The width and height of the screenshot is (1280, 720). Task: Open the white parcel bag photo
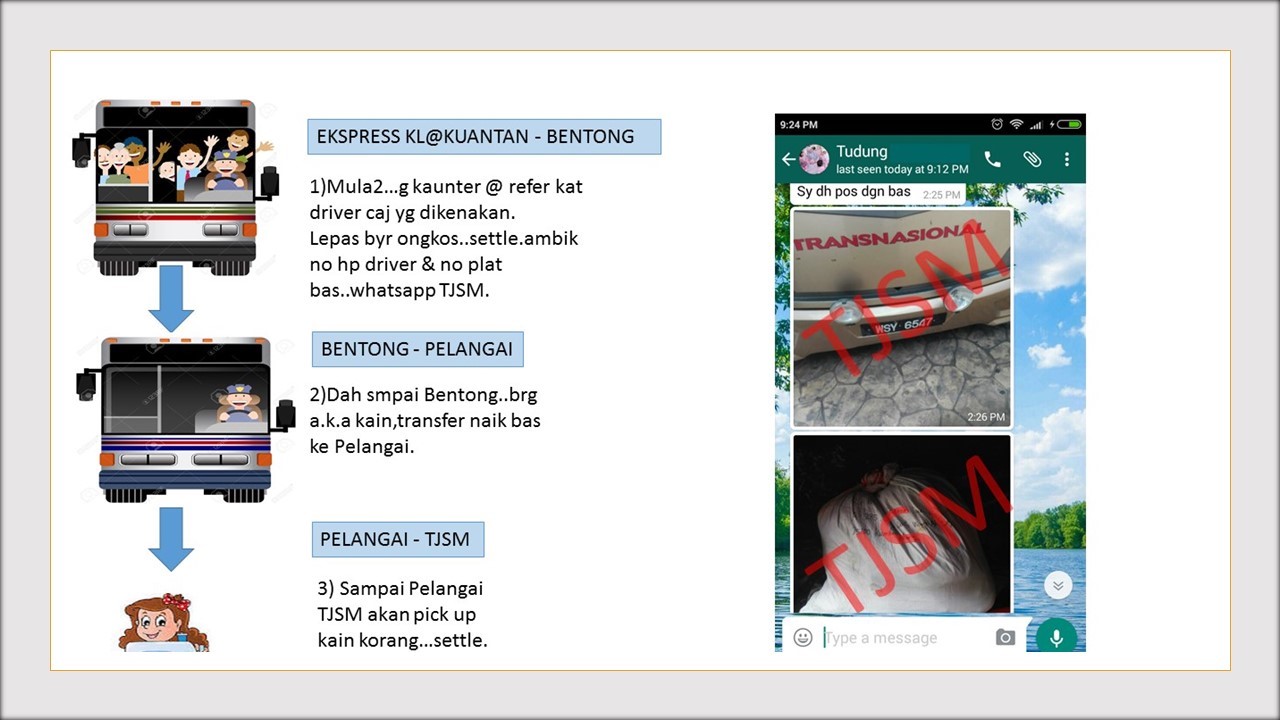(x=901, y=524)
